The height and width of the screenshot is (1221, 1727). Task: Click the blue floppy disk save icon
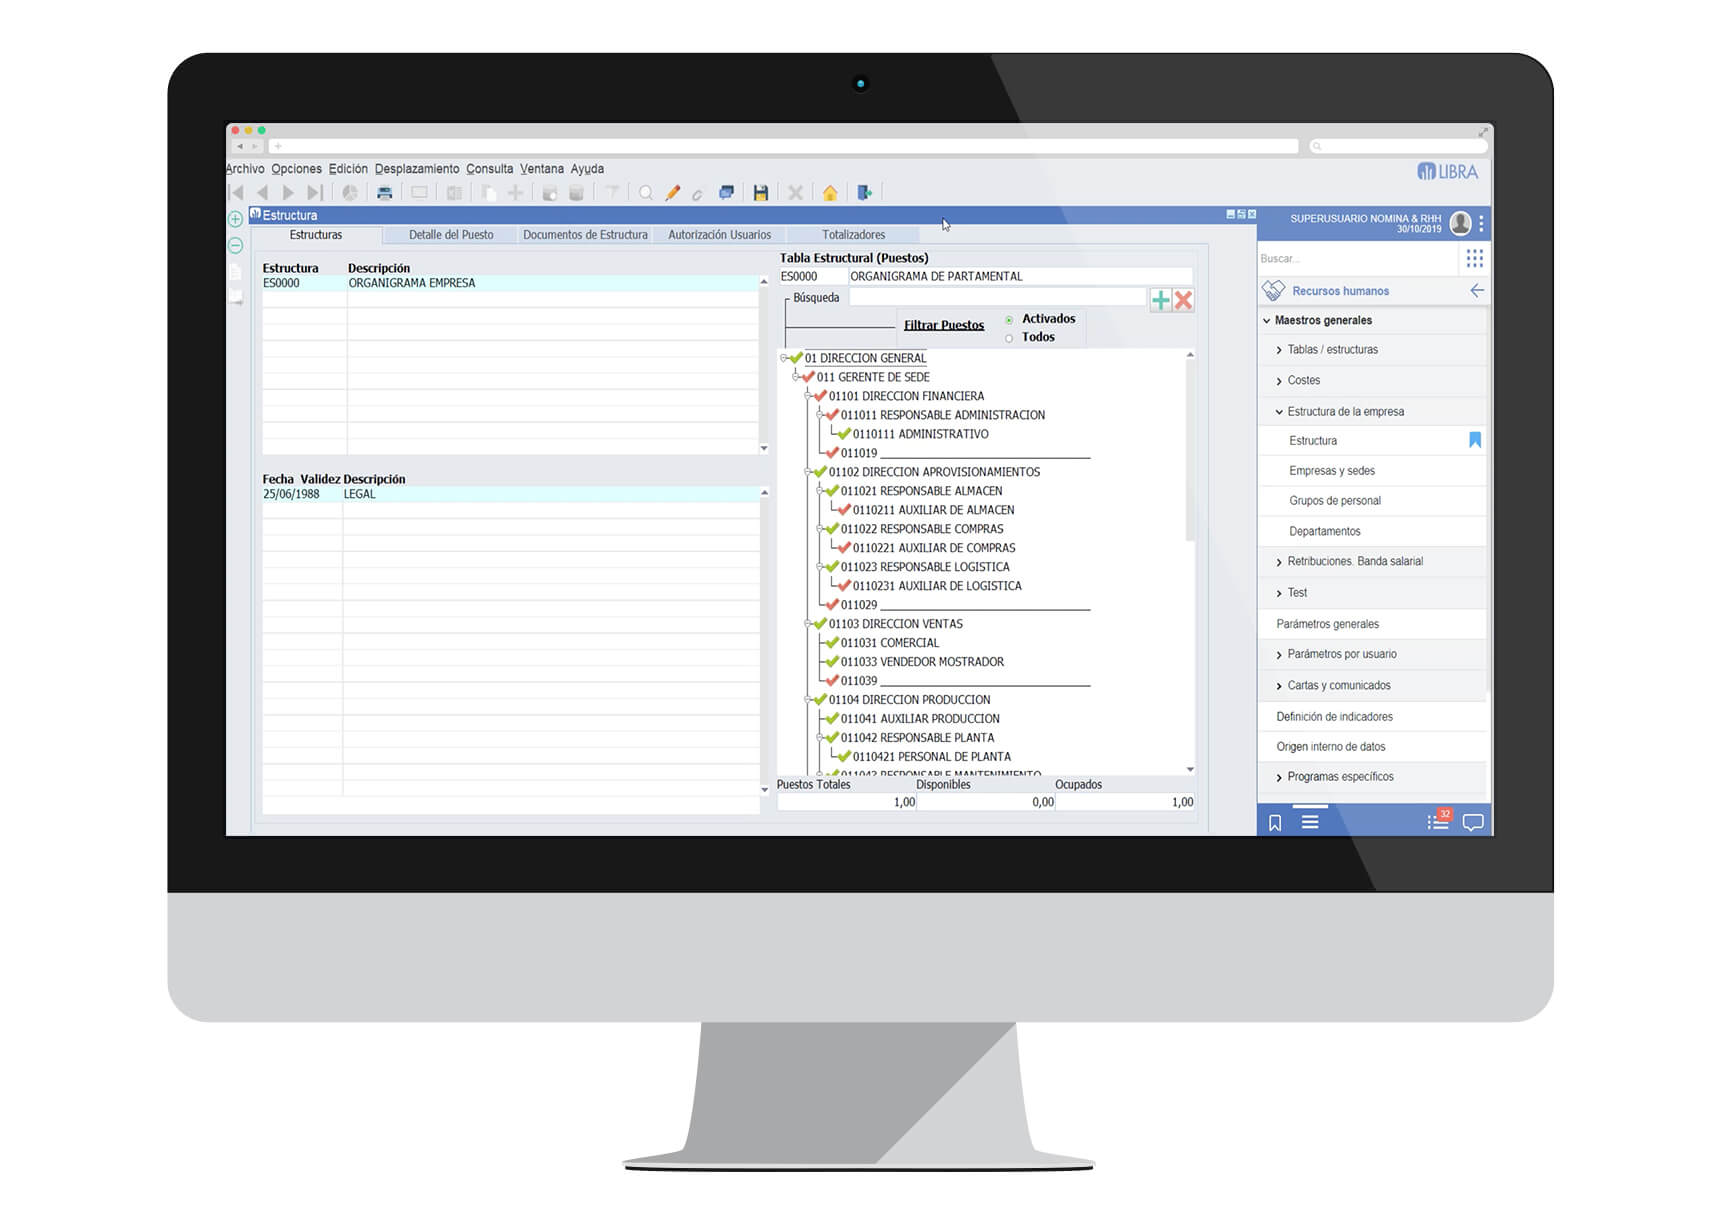[x=761, y=193]
